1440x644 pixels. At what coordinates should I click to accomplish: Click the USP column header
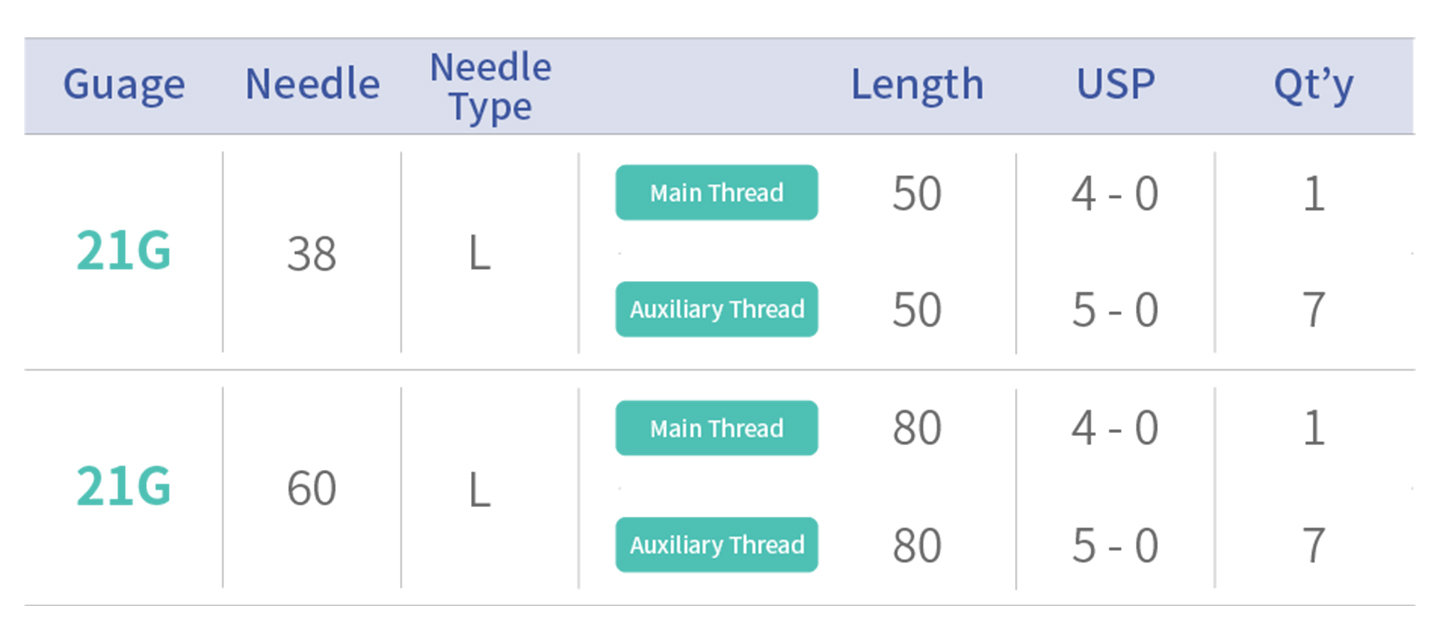coord(1115,85)
